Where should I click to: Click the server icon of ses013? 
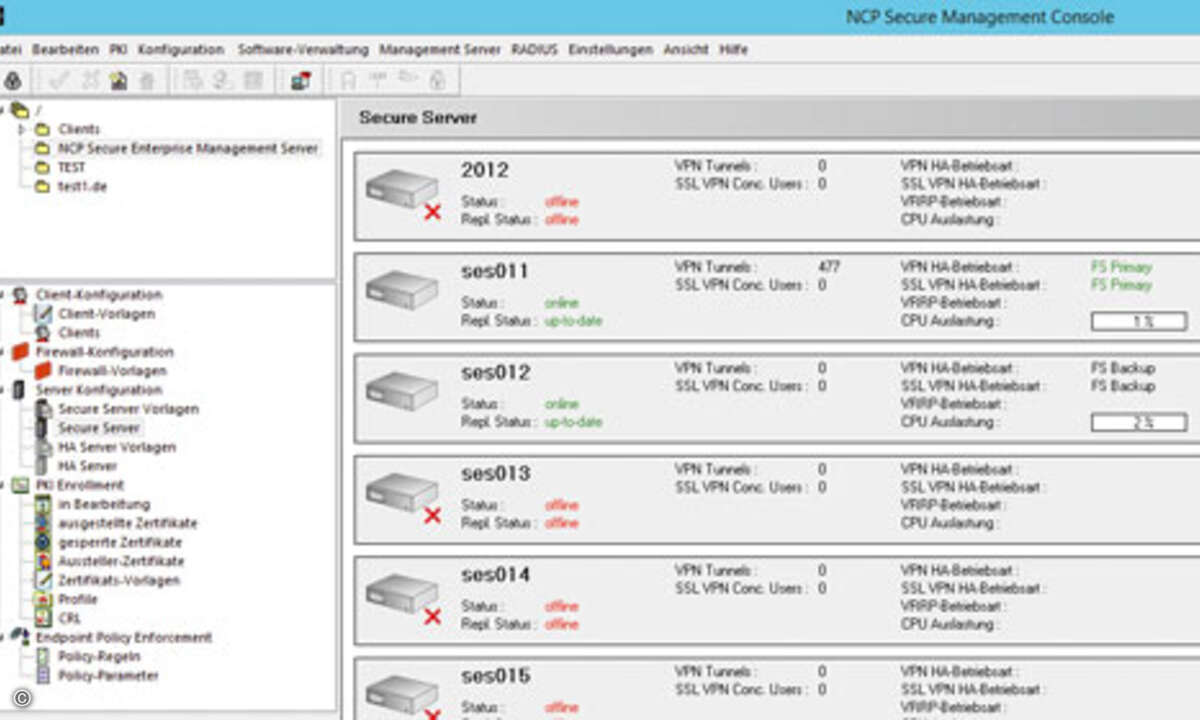pos(402,494)
